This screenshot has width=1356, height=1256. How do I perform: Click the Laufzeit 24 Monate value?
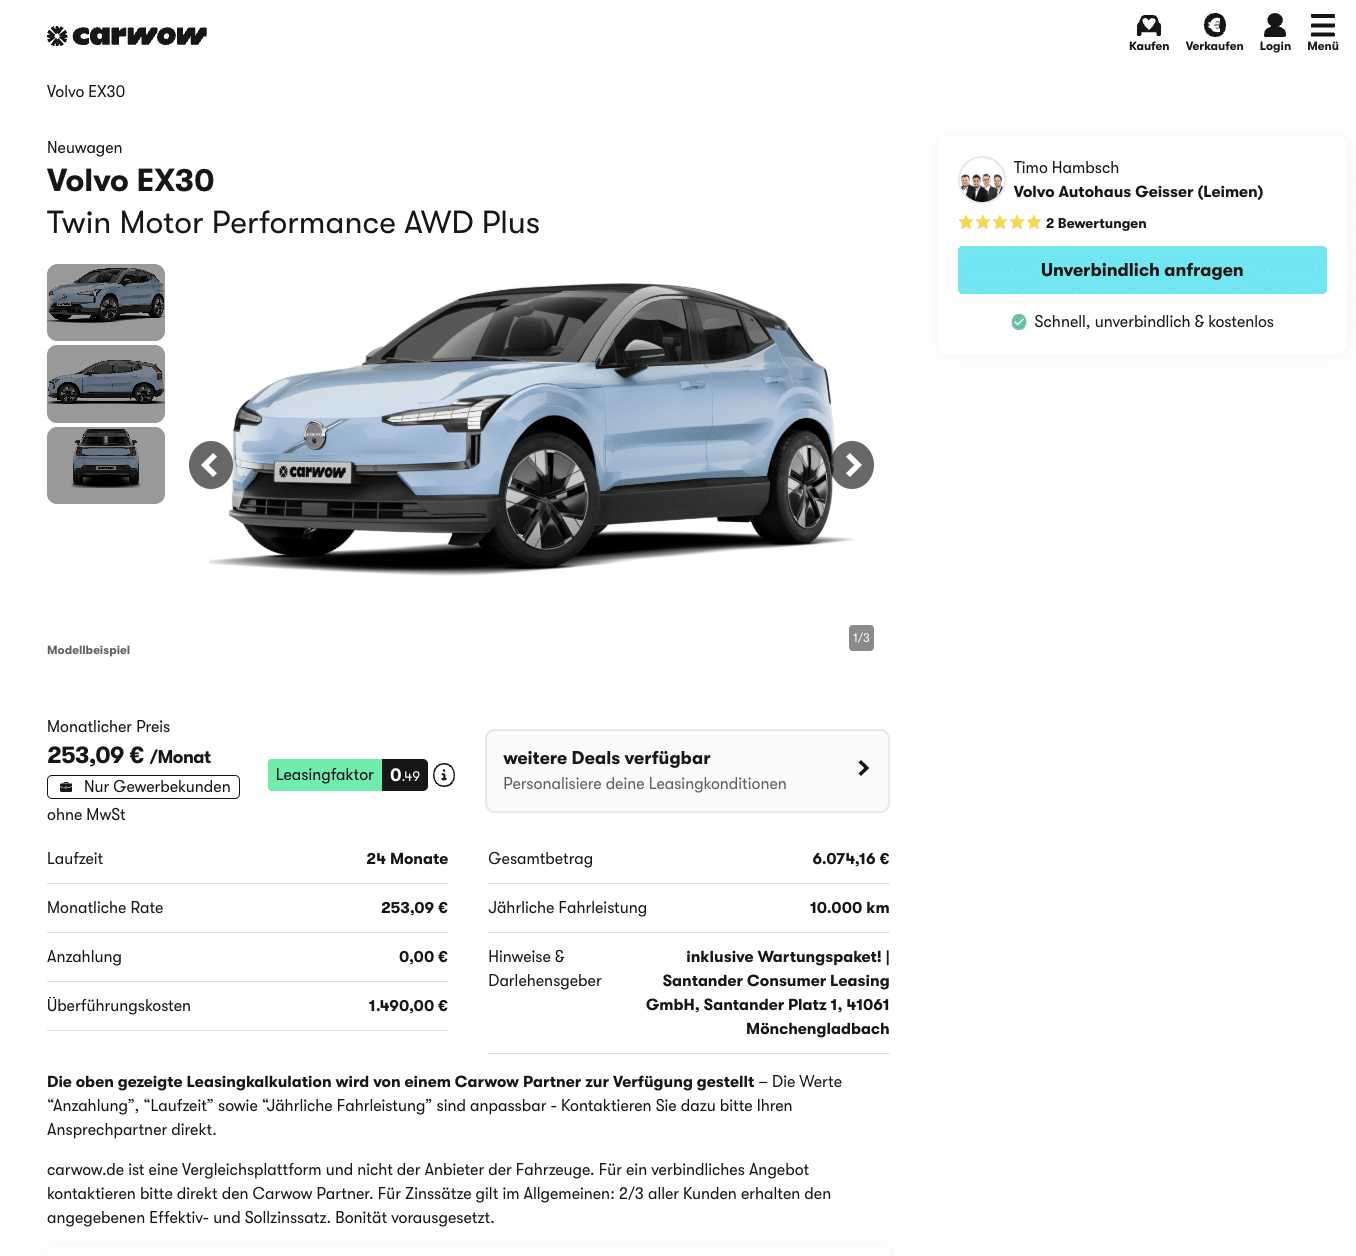[x=407, y=859]
